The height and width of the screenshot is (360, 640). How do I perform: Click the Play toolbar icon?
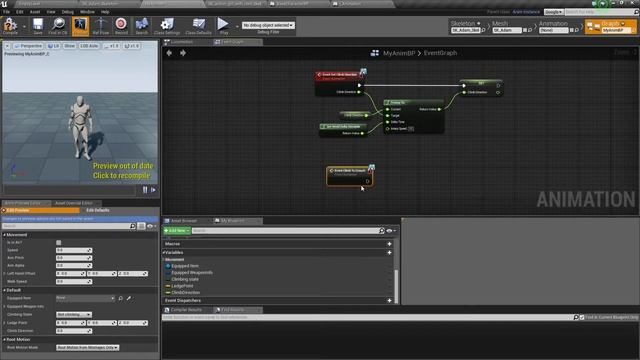point(223,26)
